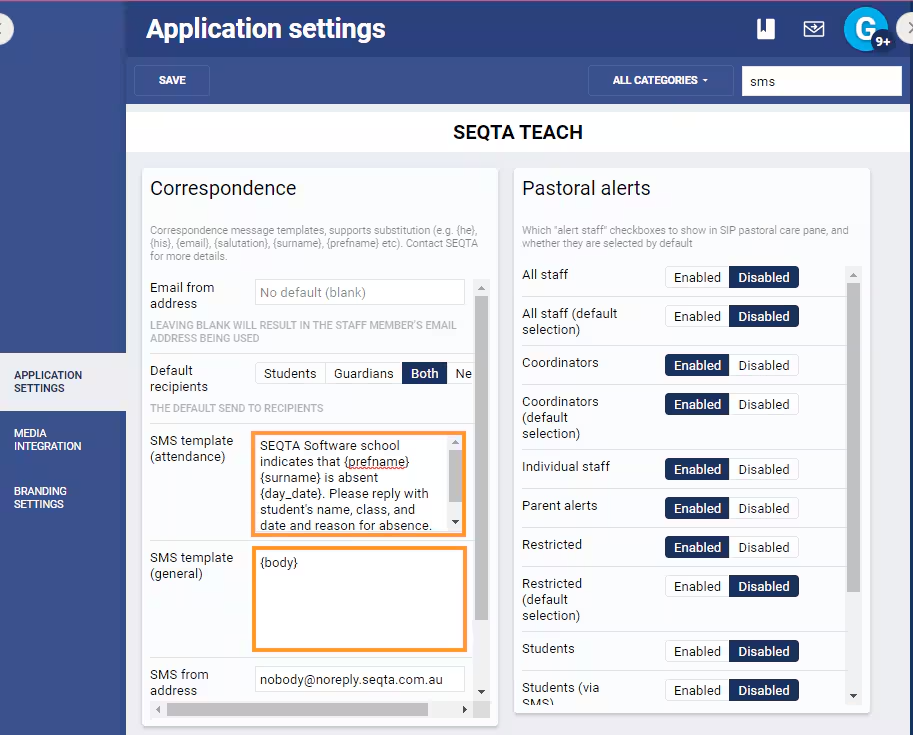Disable Individual staff alert
The height and width of the screenshot is (735, 913).
pos(763,469)
